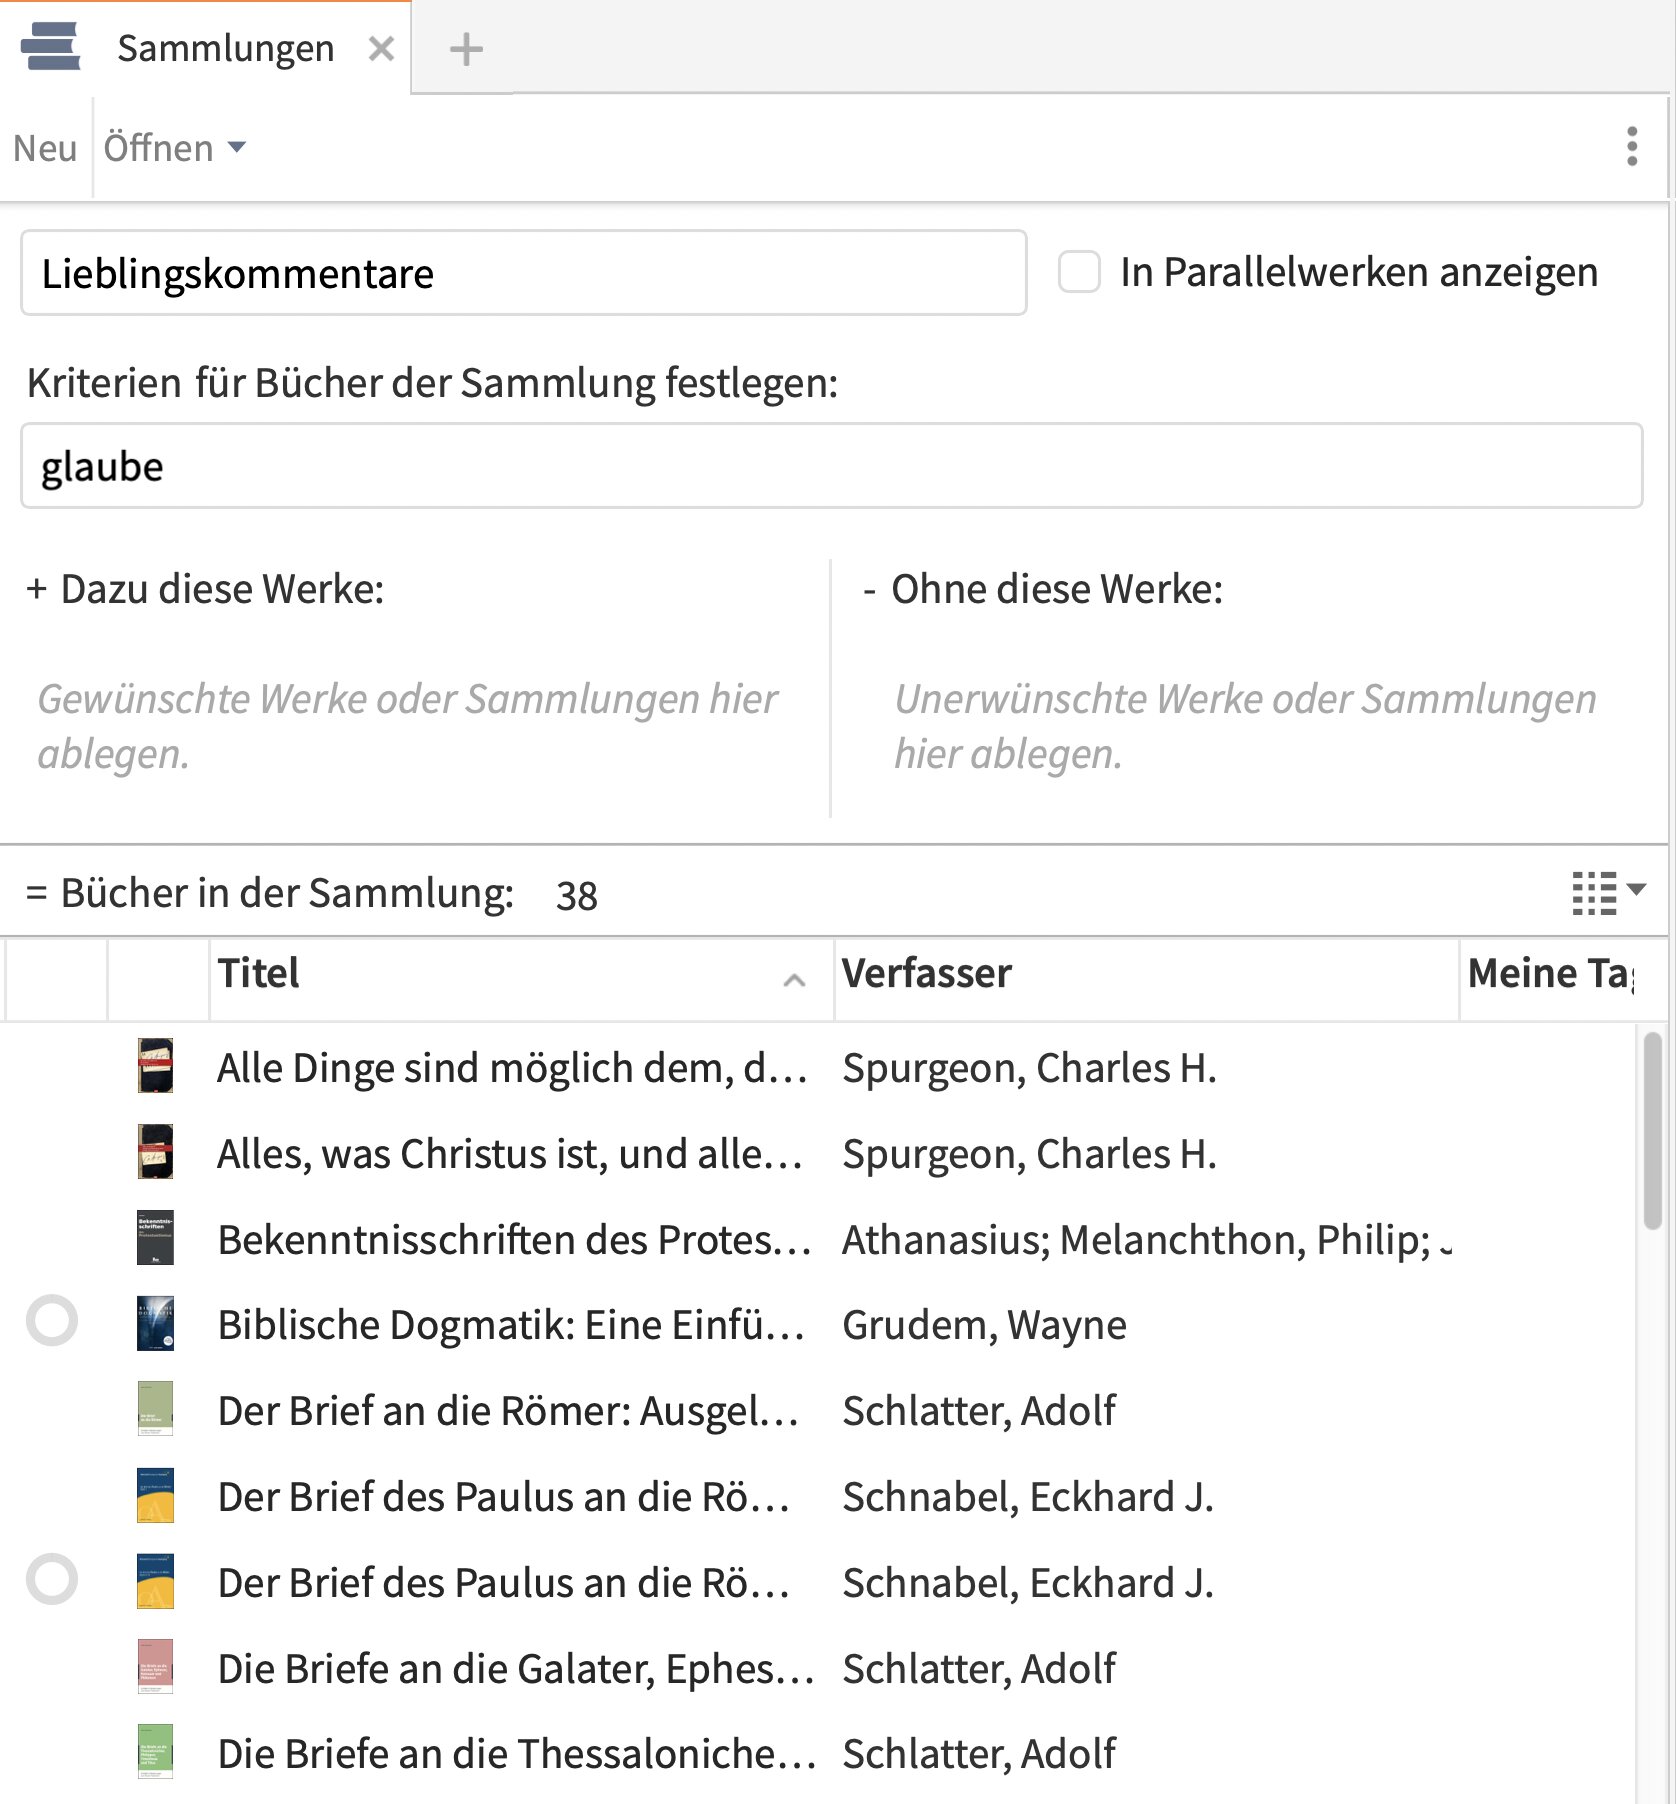Select title Alles, was Christus ist
This screenshot has height=1804, width=1676.
510,1154
